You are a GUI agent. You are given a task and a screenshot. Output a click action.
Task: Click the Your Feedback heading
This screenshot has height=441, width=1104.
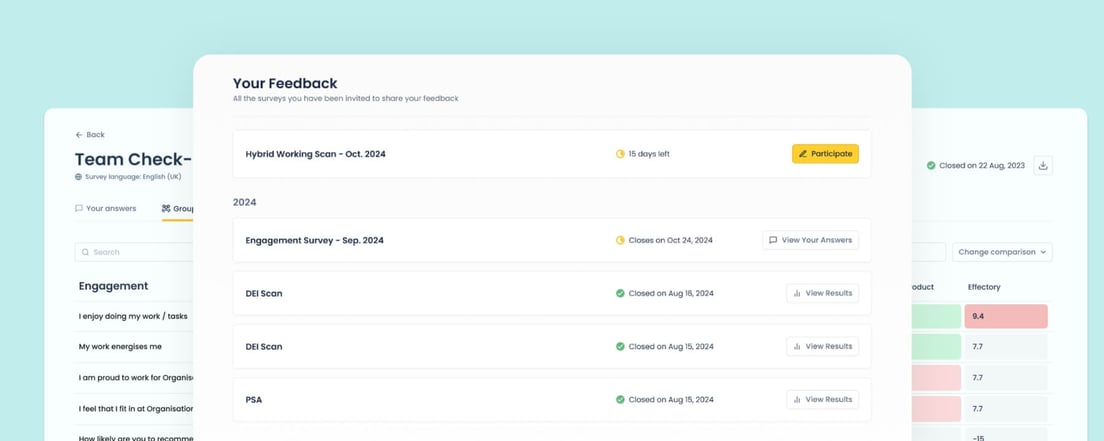pyautogui.click(x=285, y=83)
